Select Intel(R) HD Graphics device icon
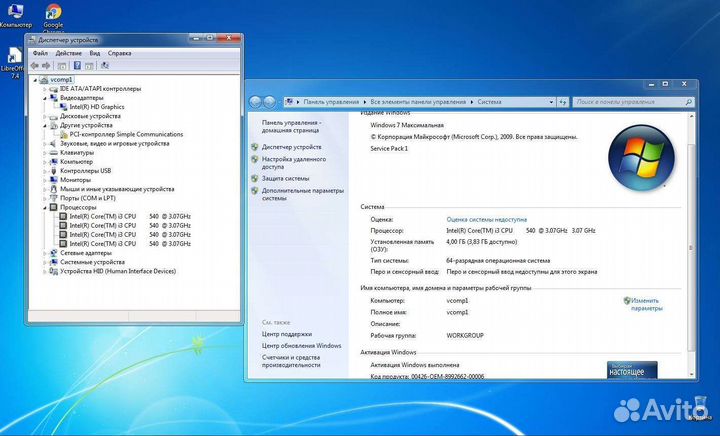720x436 pixels. [63, 107]
